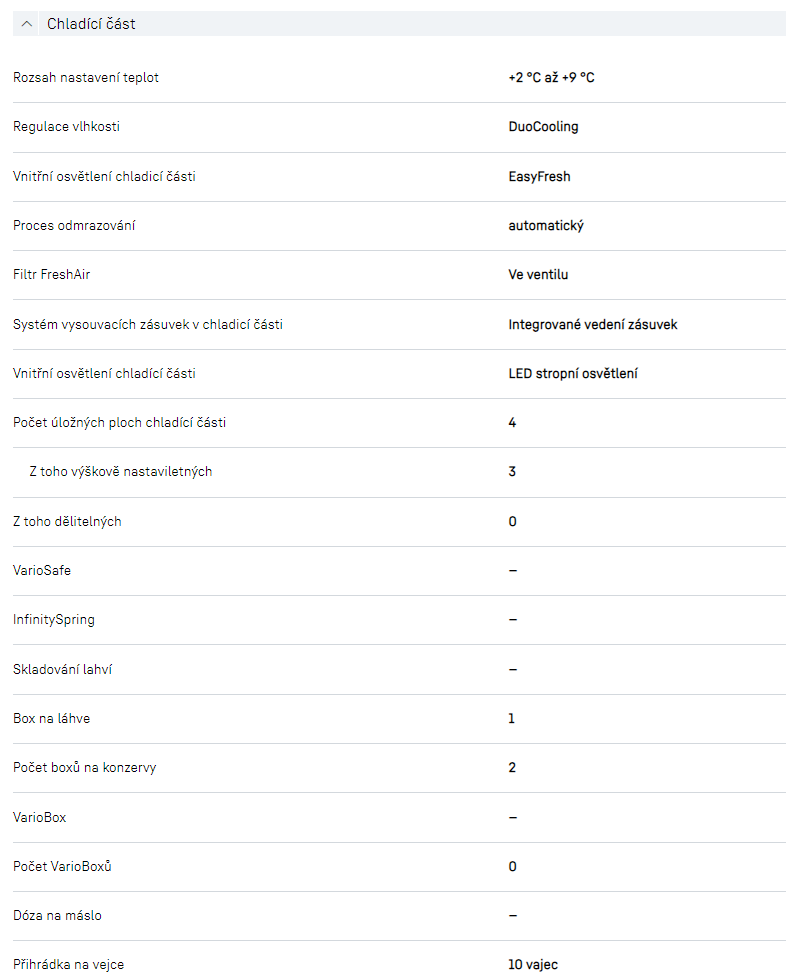This screenshot has width=786, height=977.
Task: Select the DuoCooling value text
Action: click(x=543, y=127)
